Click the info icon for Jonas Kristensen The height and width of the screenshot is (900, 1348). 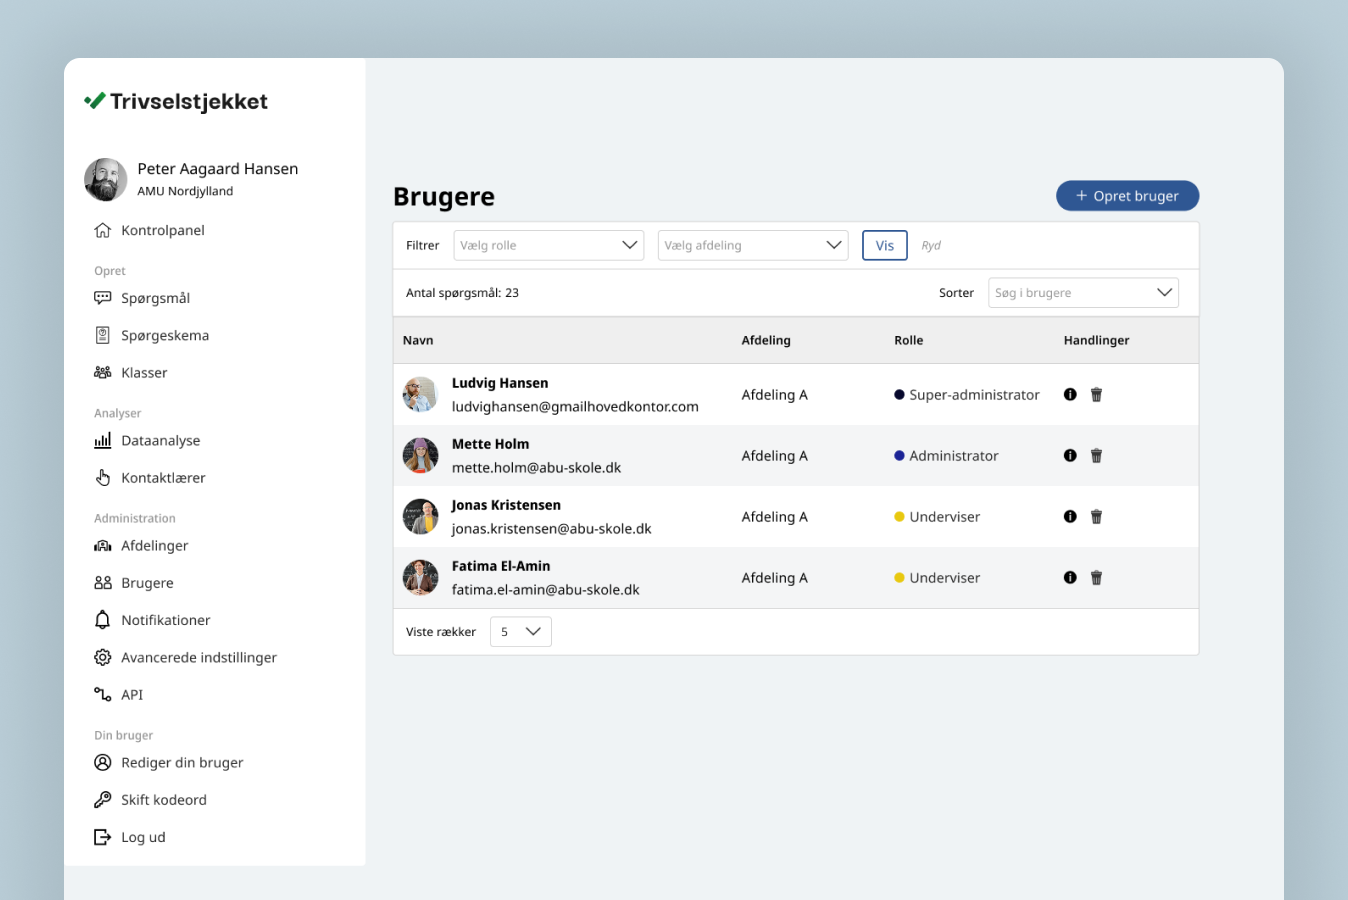[x=1070, y=517]
